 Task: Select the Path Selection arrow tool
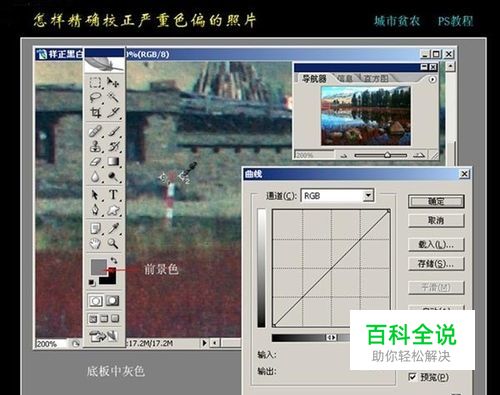(x=95, y=195)
